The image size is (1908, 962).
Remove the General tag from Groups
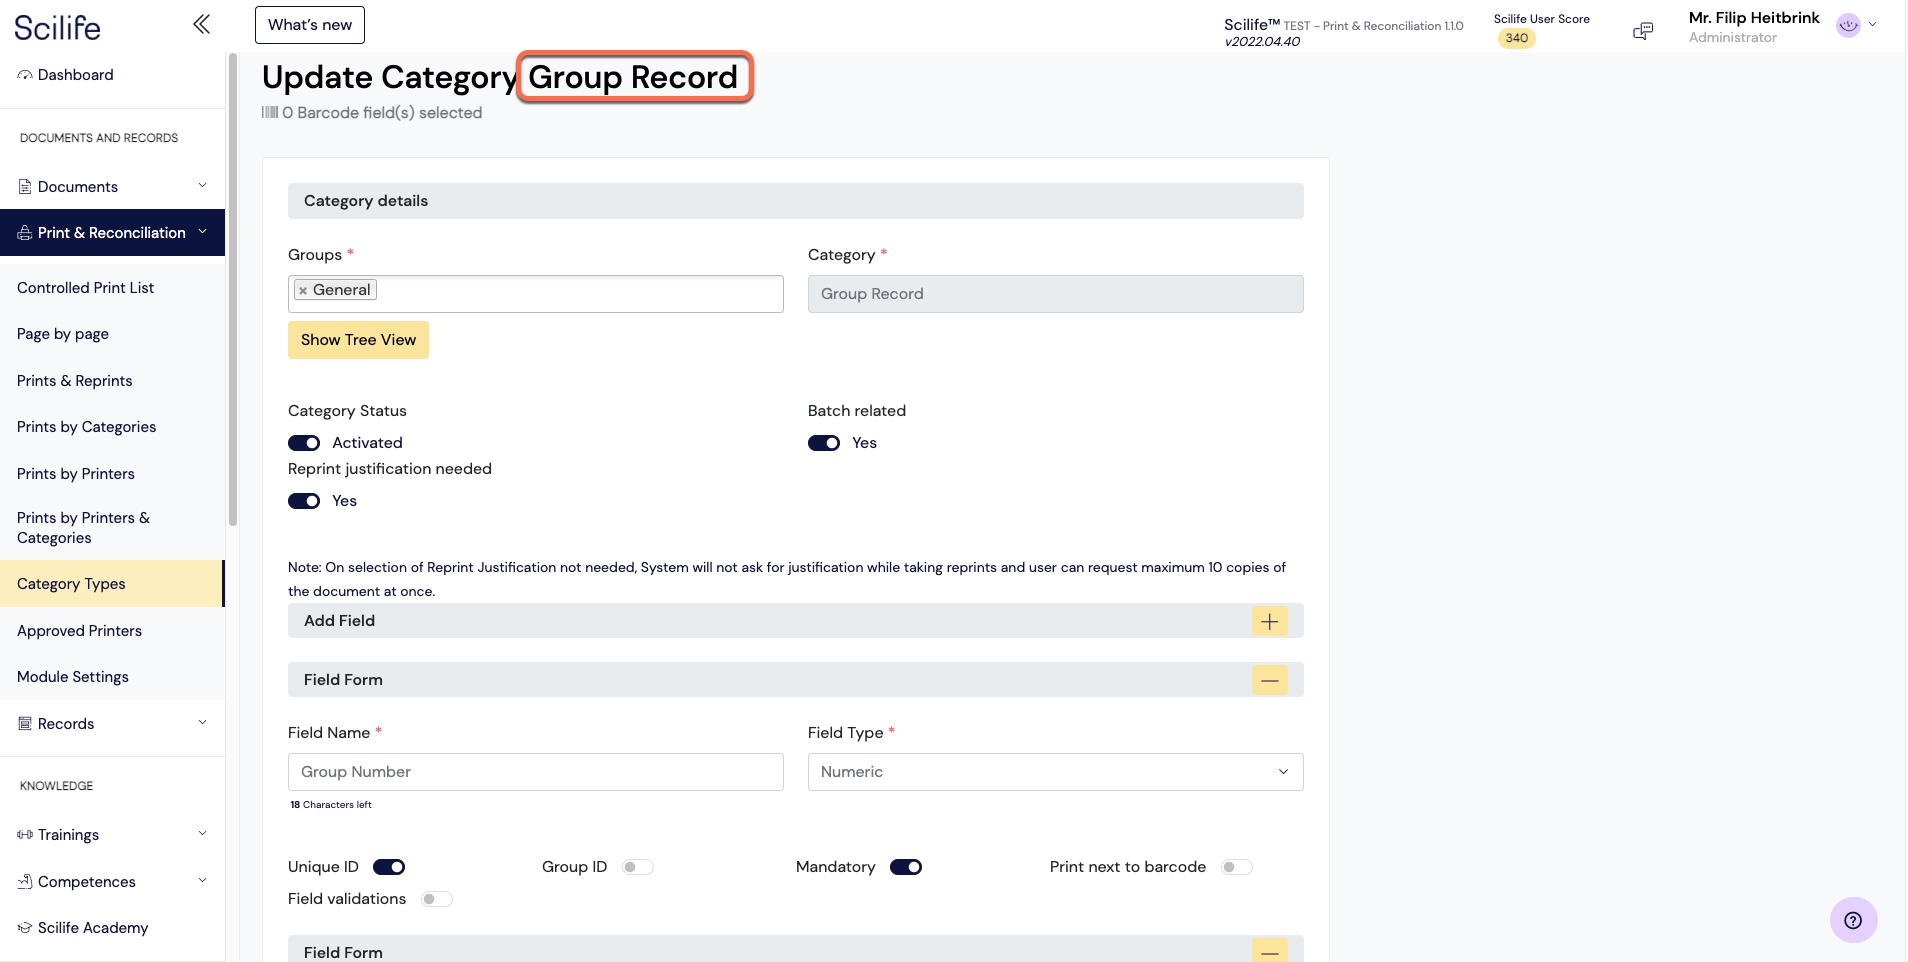click(x=303, y=291)
